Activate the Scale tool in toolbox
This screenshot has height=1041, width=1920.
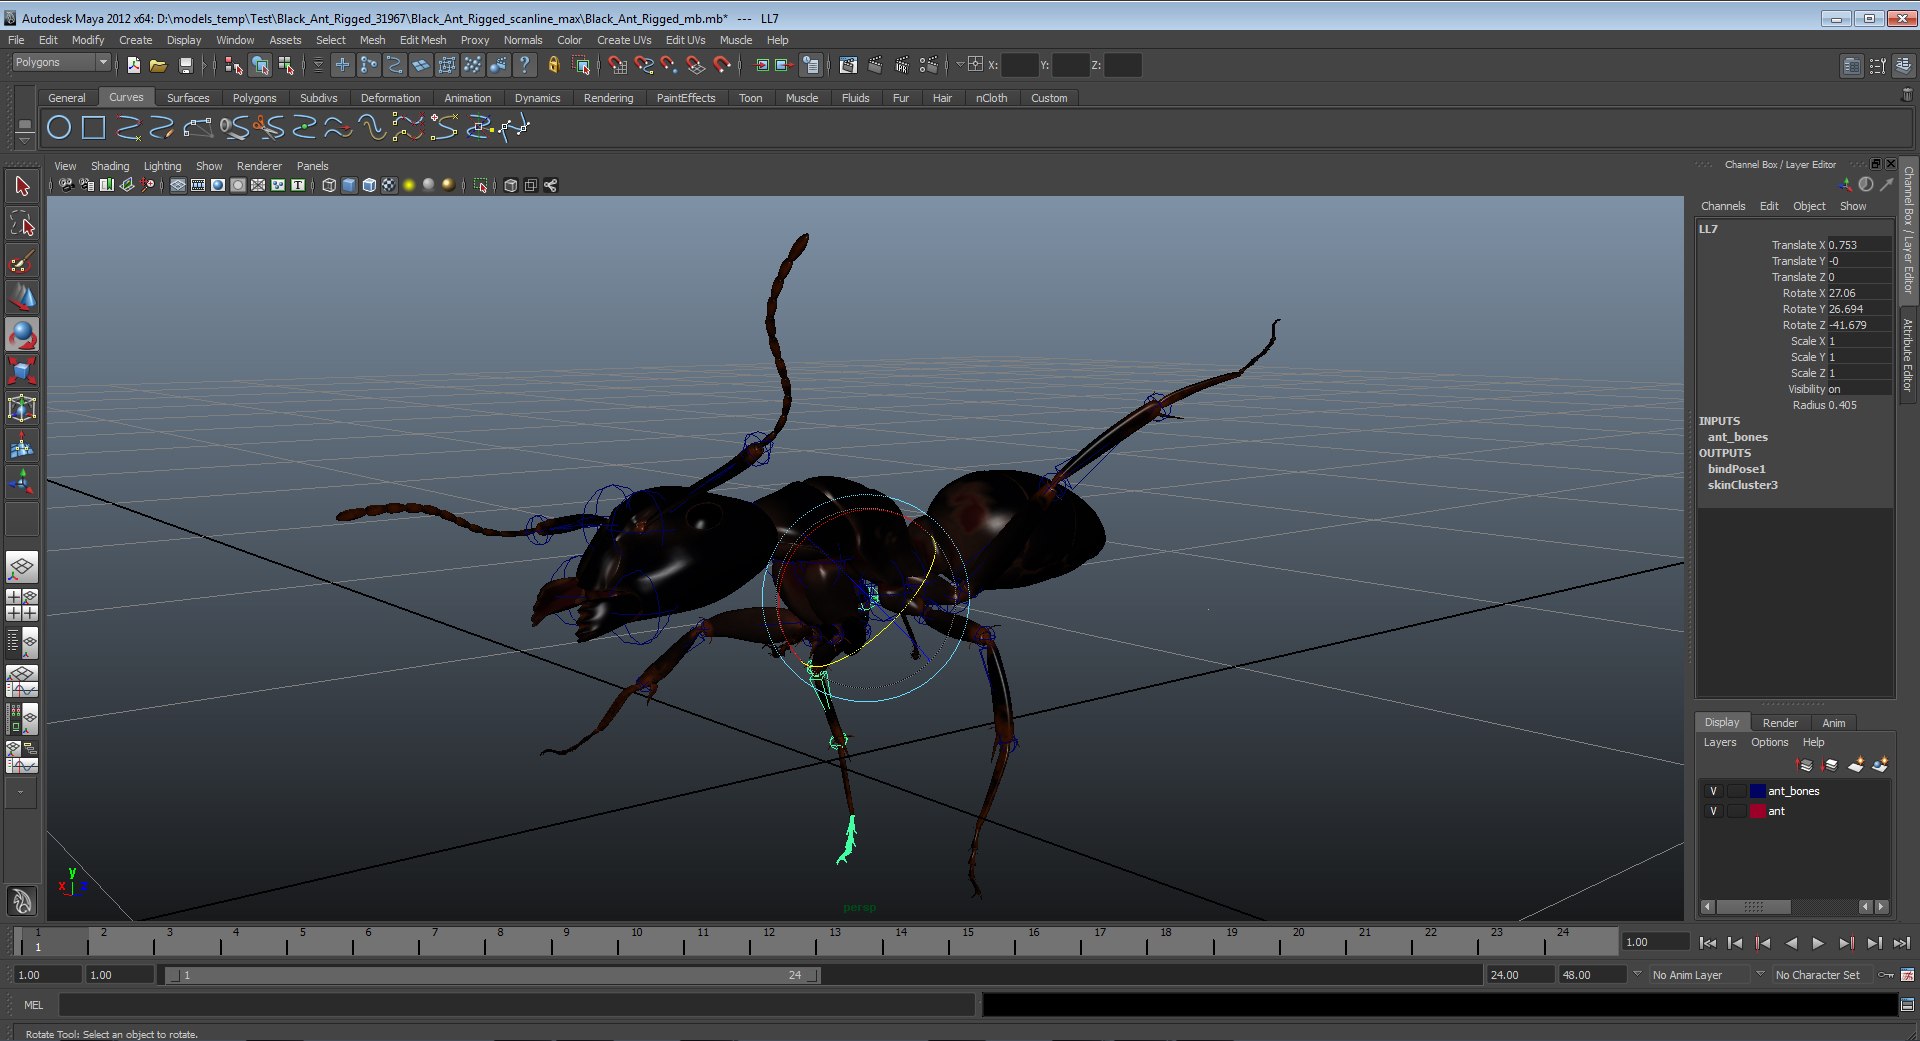pos(22,372)
